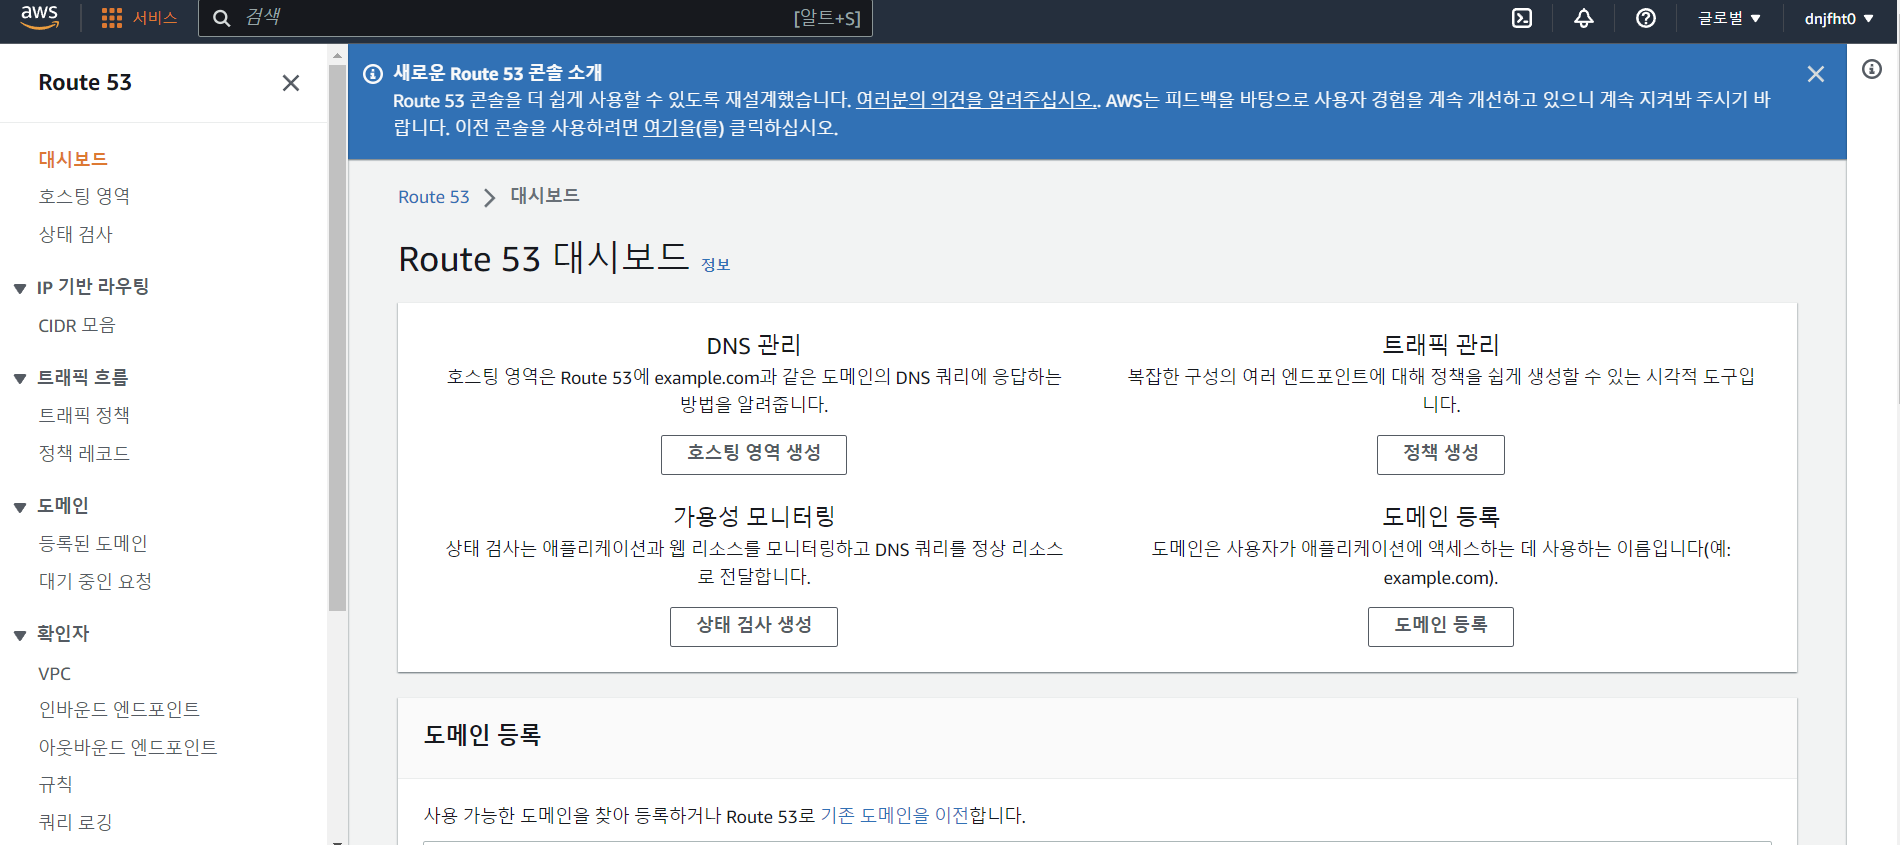
Task: Open 등록된 도메인 in sidebar
Action: (93, 543)
